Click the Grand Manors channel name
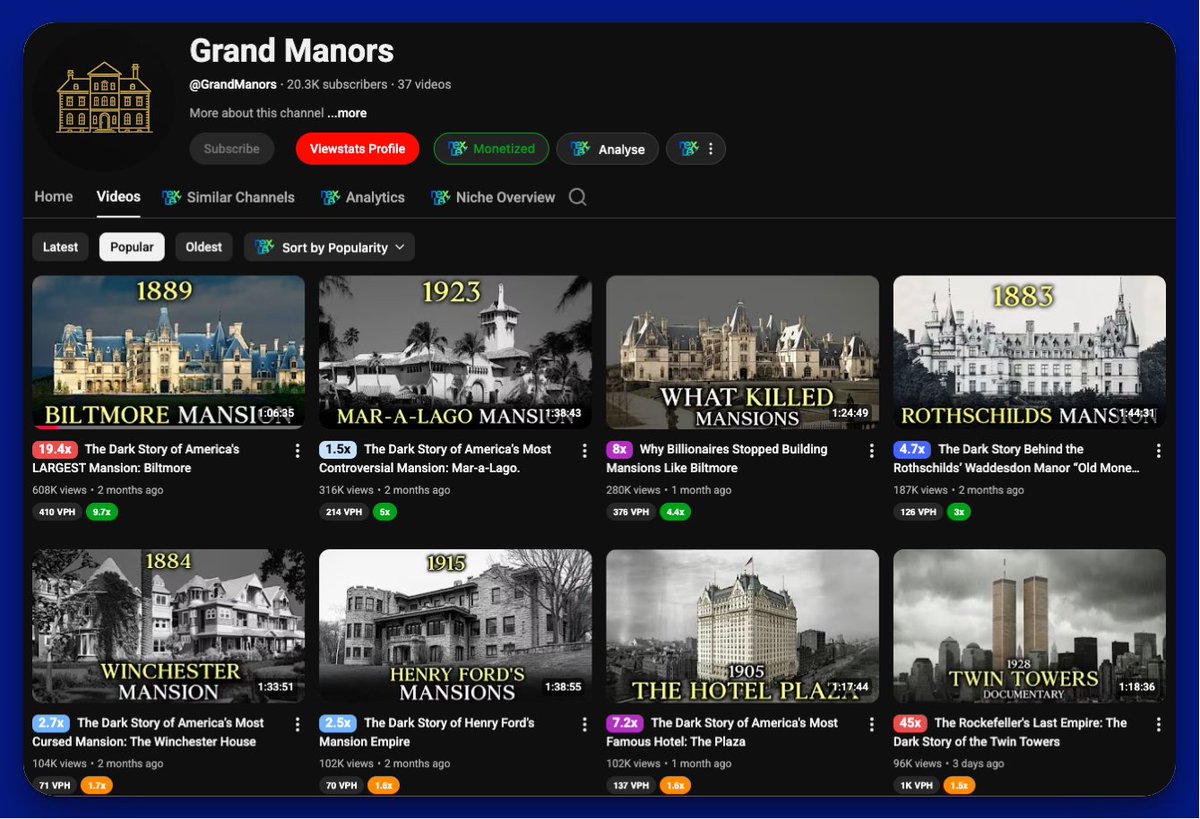Viewport: 1200px width, 819px height. [292, 51]
